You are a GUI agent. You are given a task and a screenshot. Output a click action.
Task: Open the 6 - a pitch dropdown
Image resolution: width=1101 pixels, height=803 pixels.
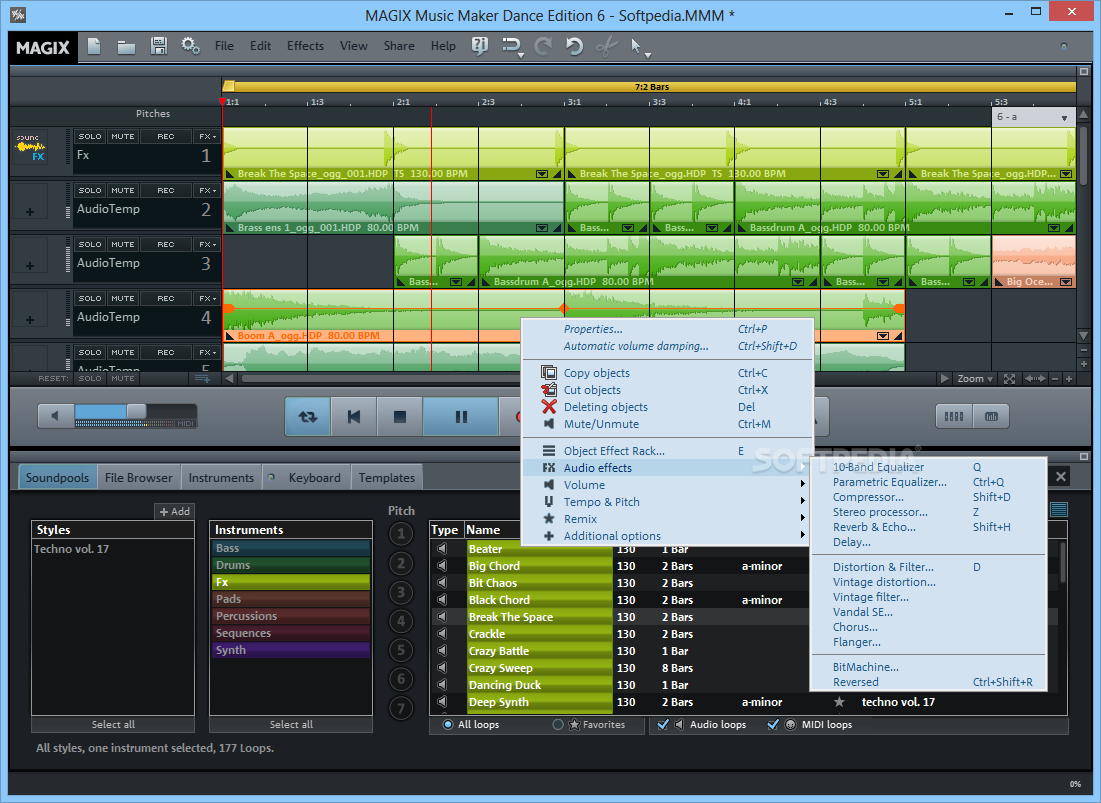click(1033, 117)
